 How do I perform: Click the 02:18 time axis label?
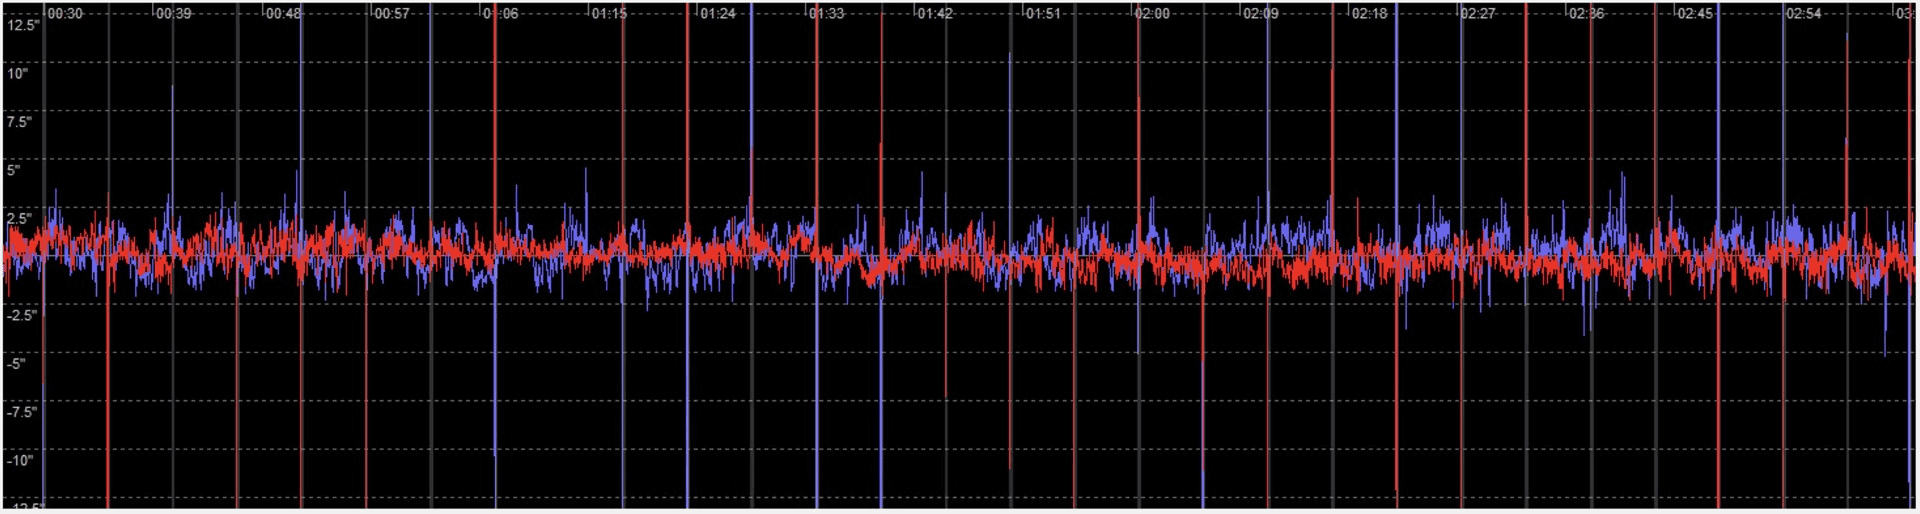point(1369,14)
